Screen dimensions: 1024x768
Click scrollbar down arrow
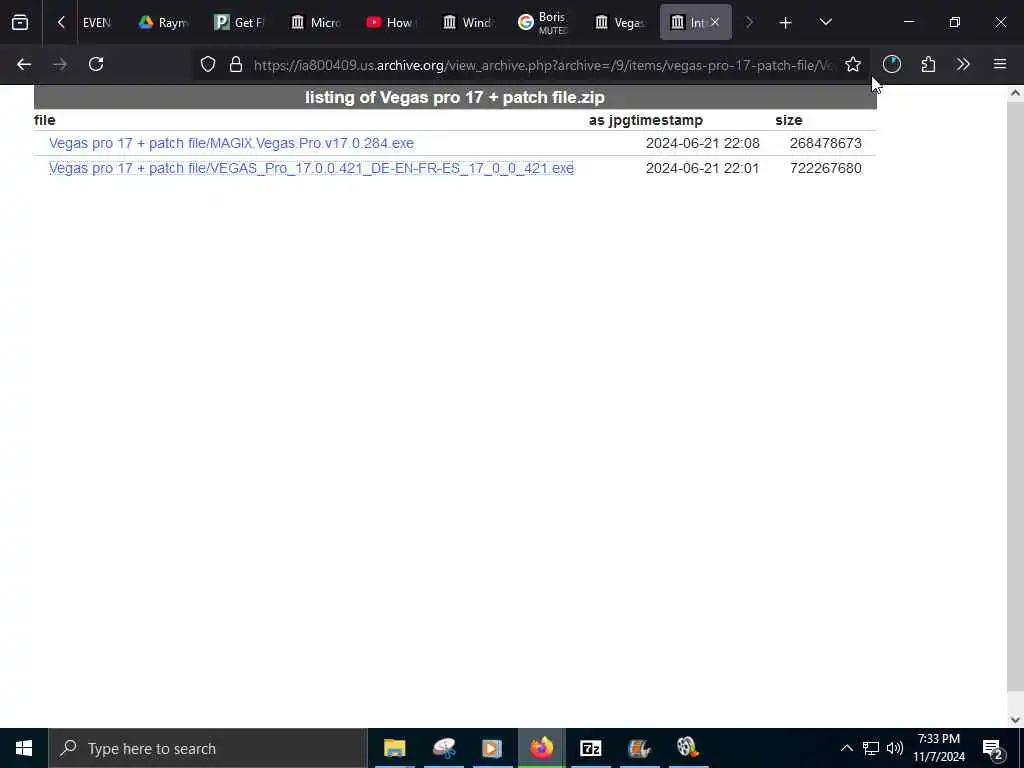(x=1015, y=720)
